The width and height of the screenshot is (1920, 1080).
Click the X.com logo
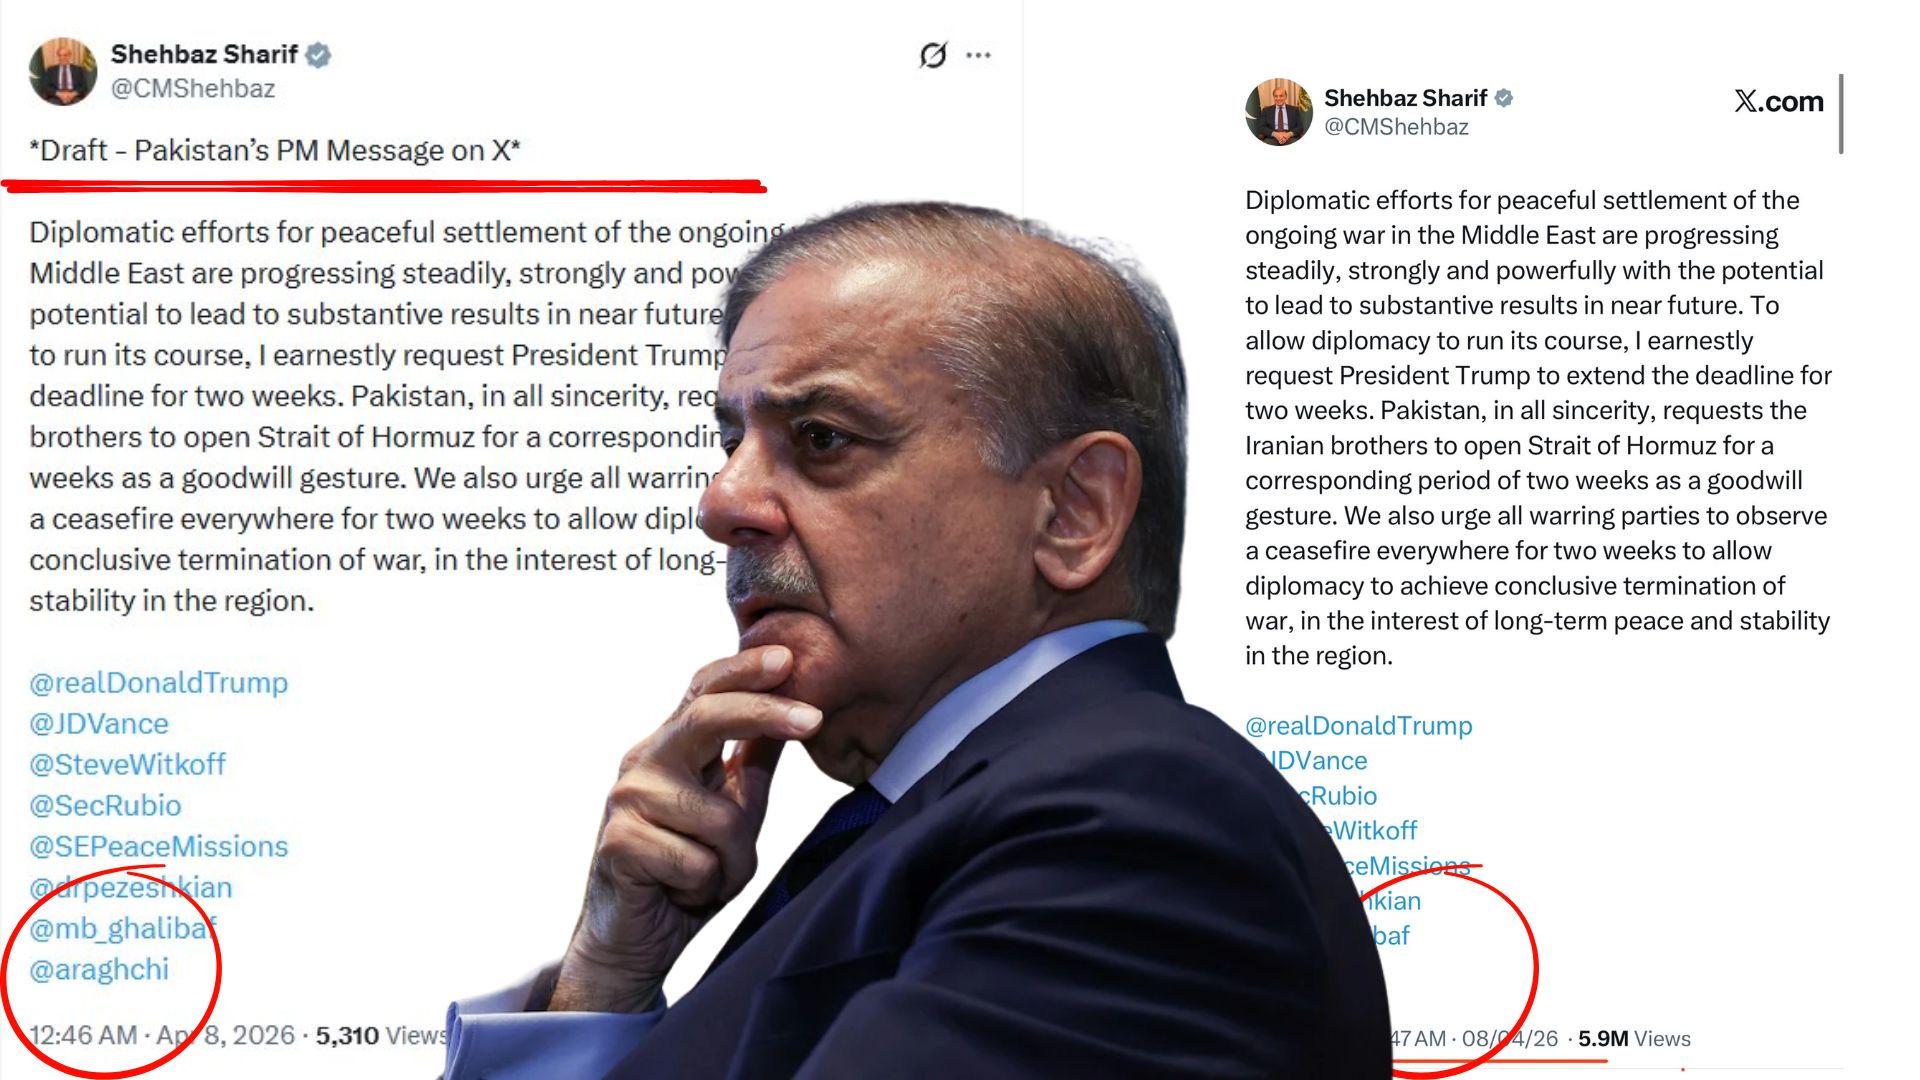coord(1778,101)
